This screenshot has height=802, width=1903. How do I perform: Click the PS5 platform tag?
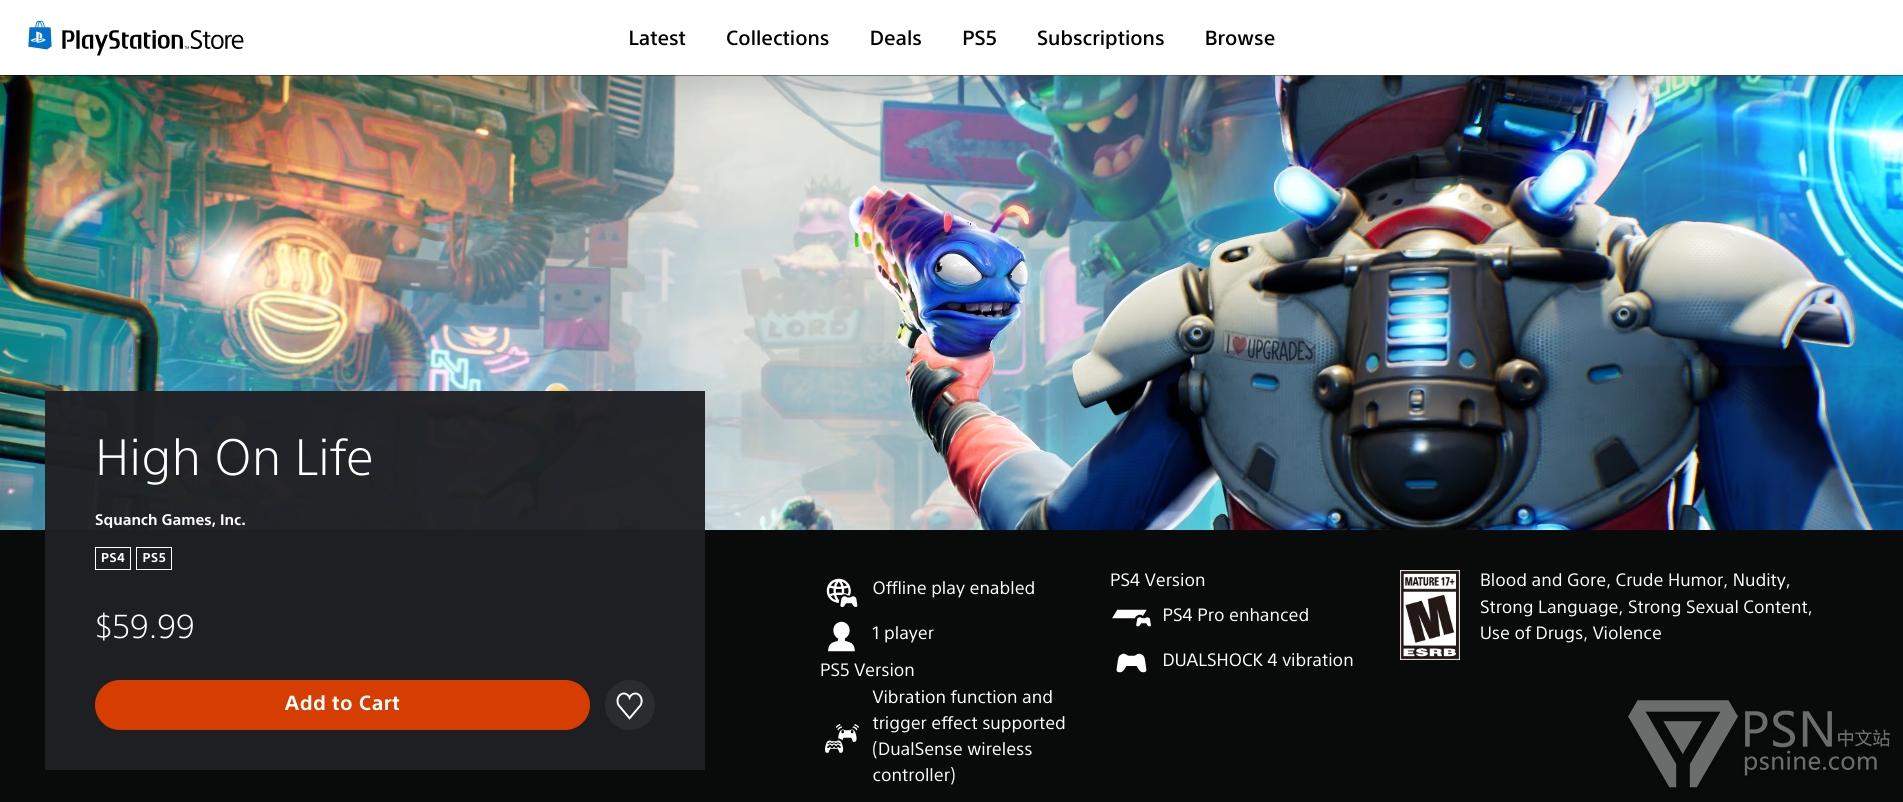(x=154, y=558)
